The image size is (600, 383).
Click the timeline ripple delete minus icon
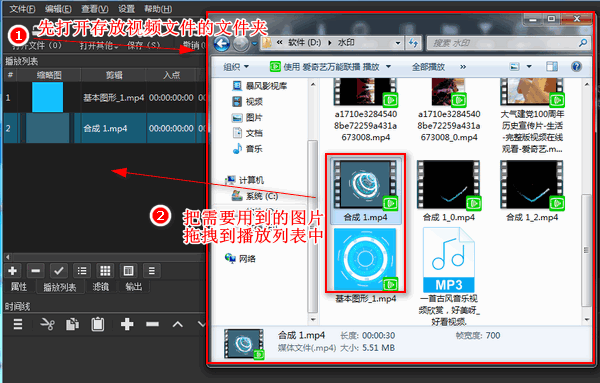click(152, 324)
